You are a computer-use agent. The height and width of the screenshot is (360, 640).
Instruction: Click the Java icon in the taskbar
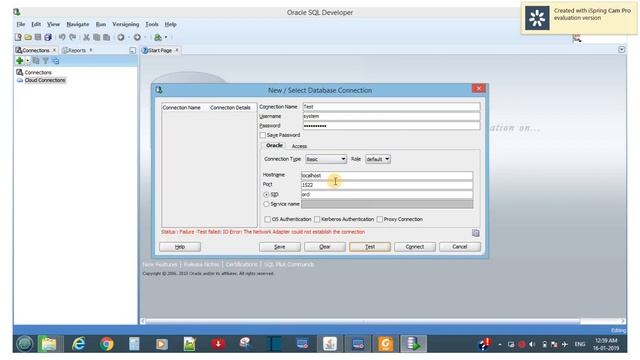[329, 344]
